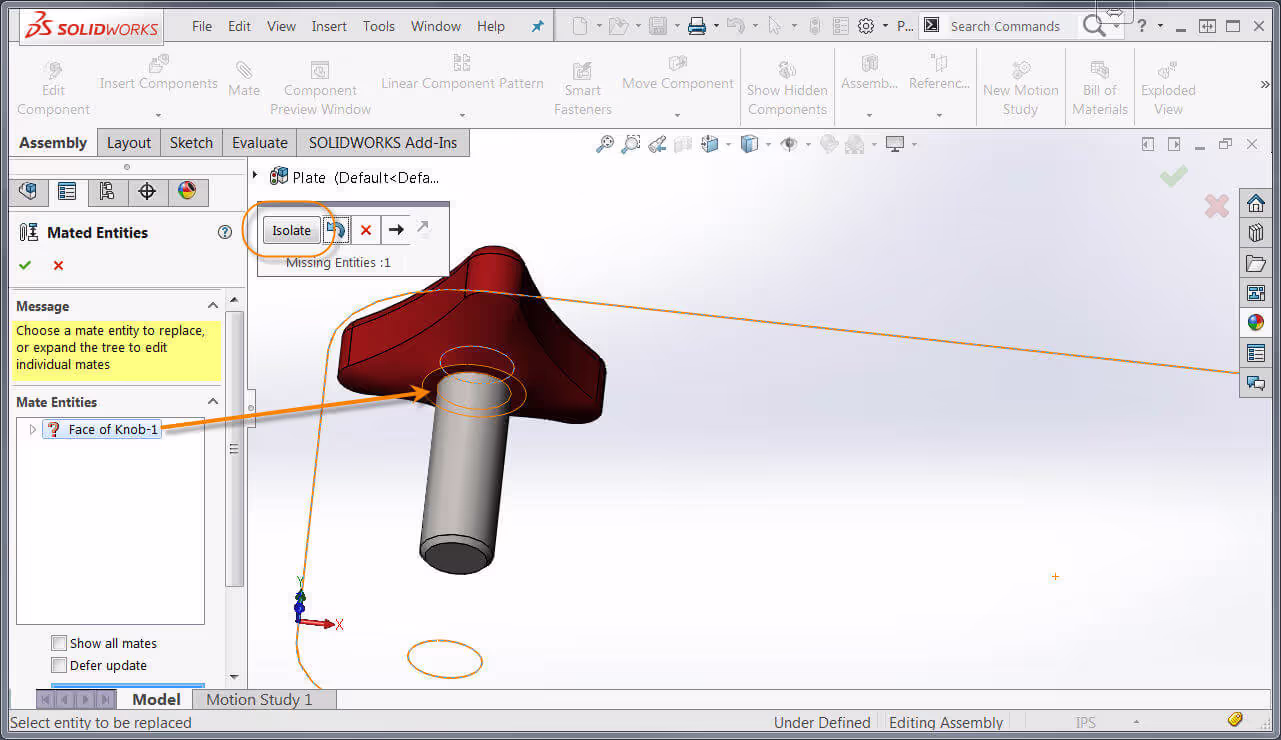Click the Select cursor icon

tap(775, 26)
